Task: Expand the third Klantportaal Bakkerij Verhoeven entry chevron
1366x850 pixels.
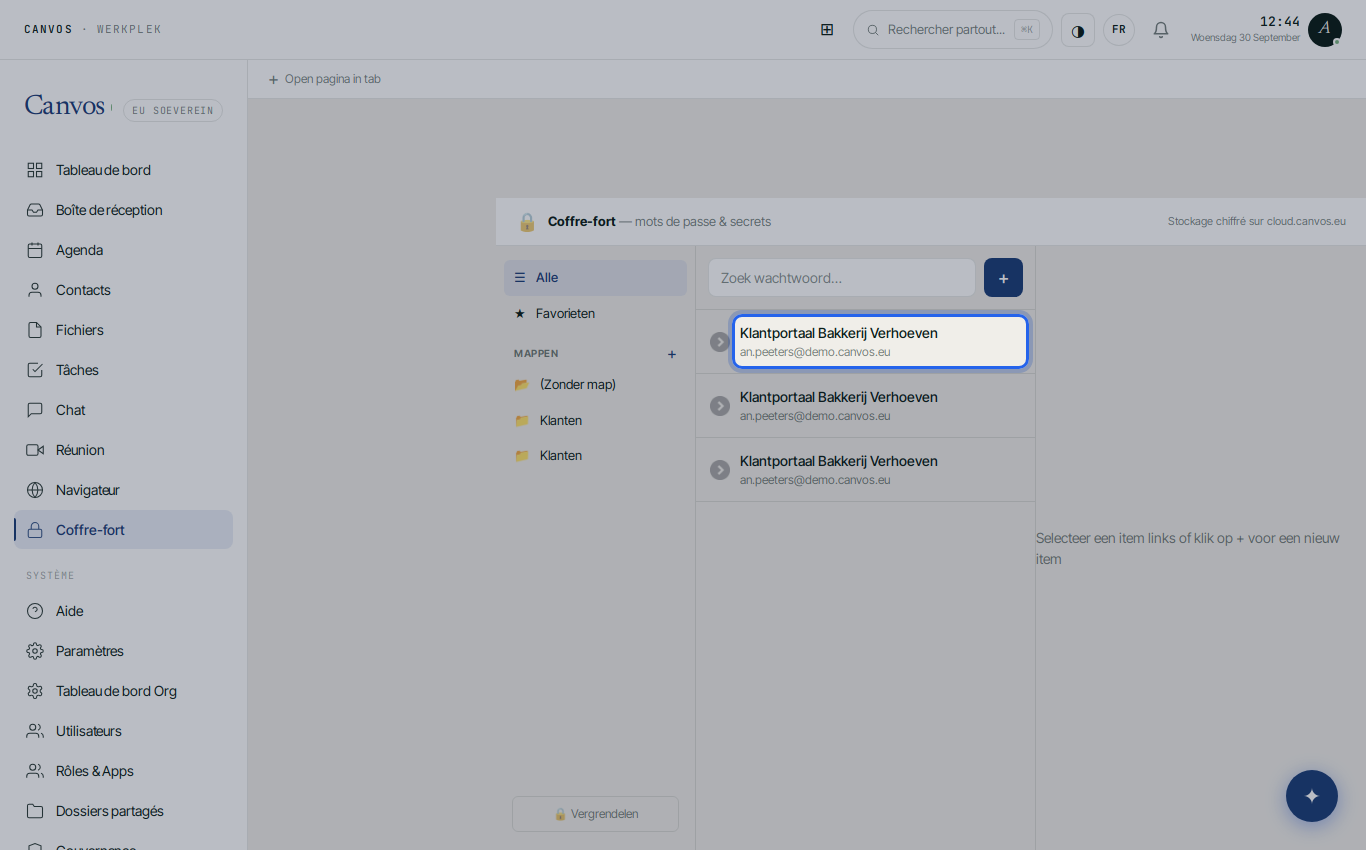Action: coord(720,470)
